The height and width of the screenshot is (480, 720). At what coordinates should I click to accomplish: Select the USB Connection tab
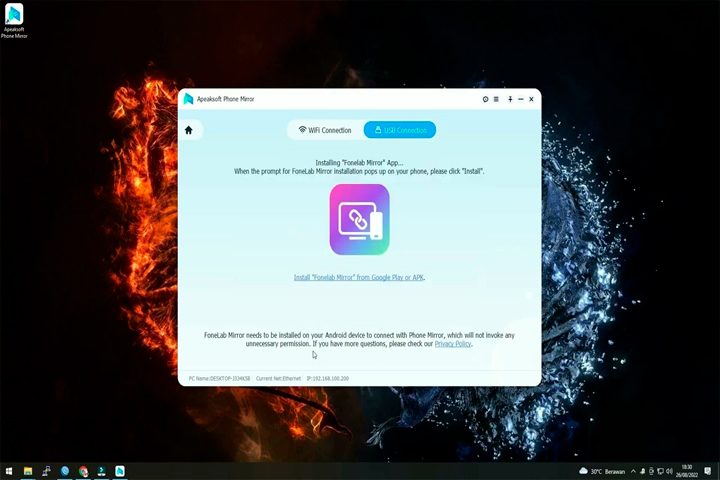point(400,130)
